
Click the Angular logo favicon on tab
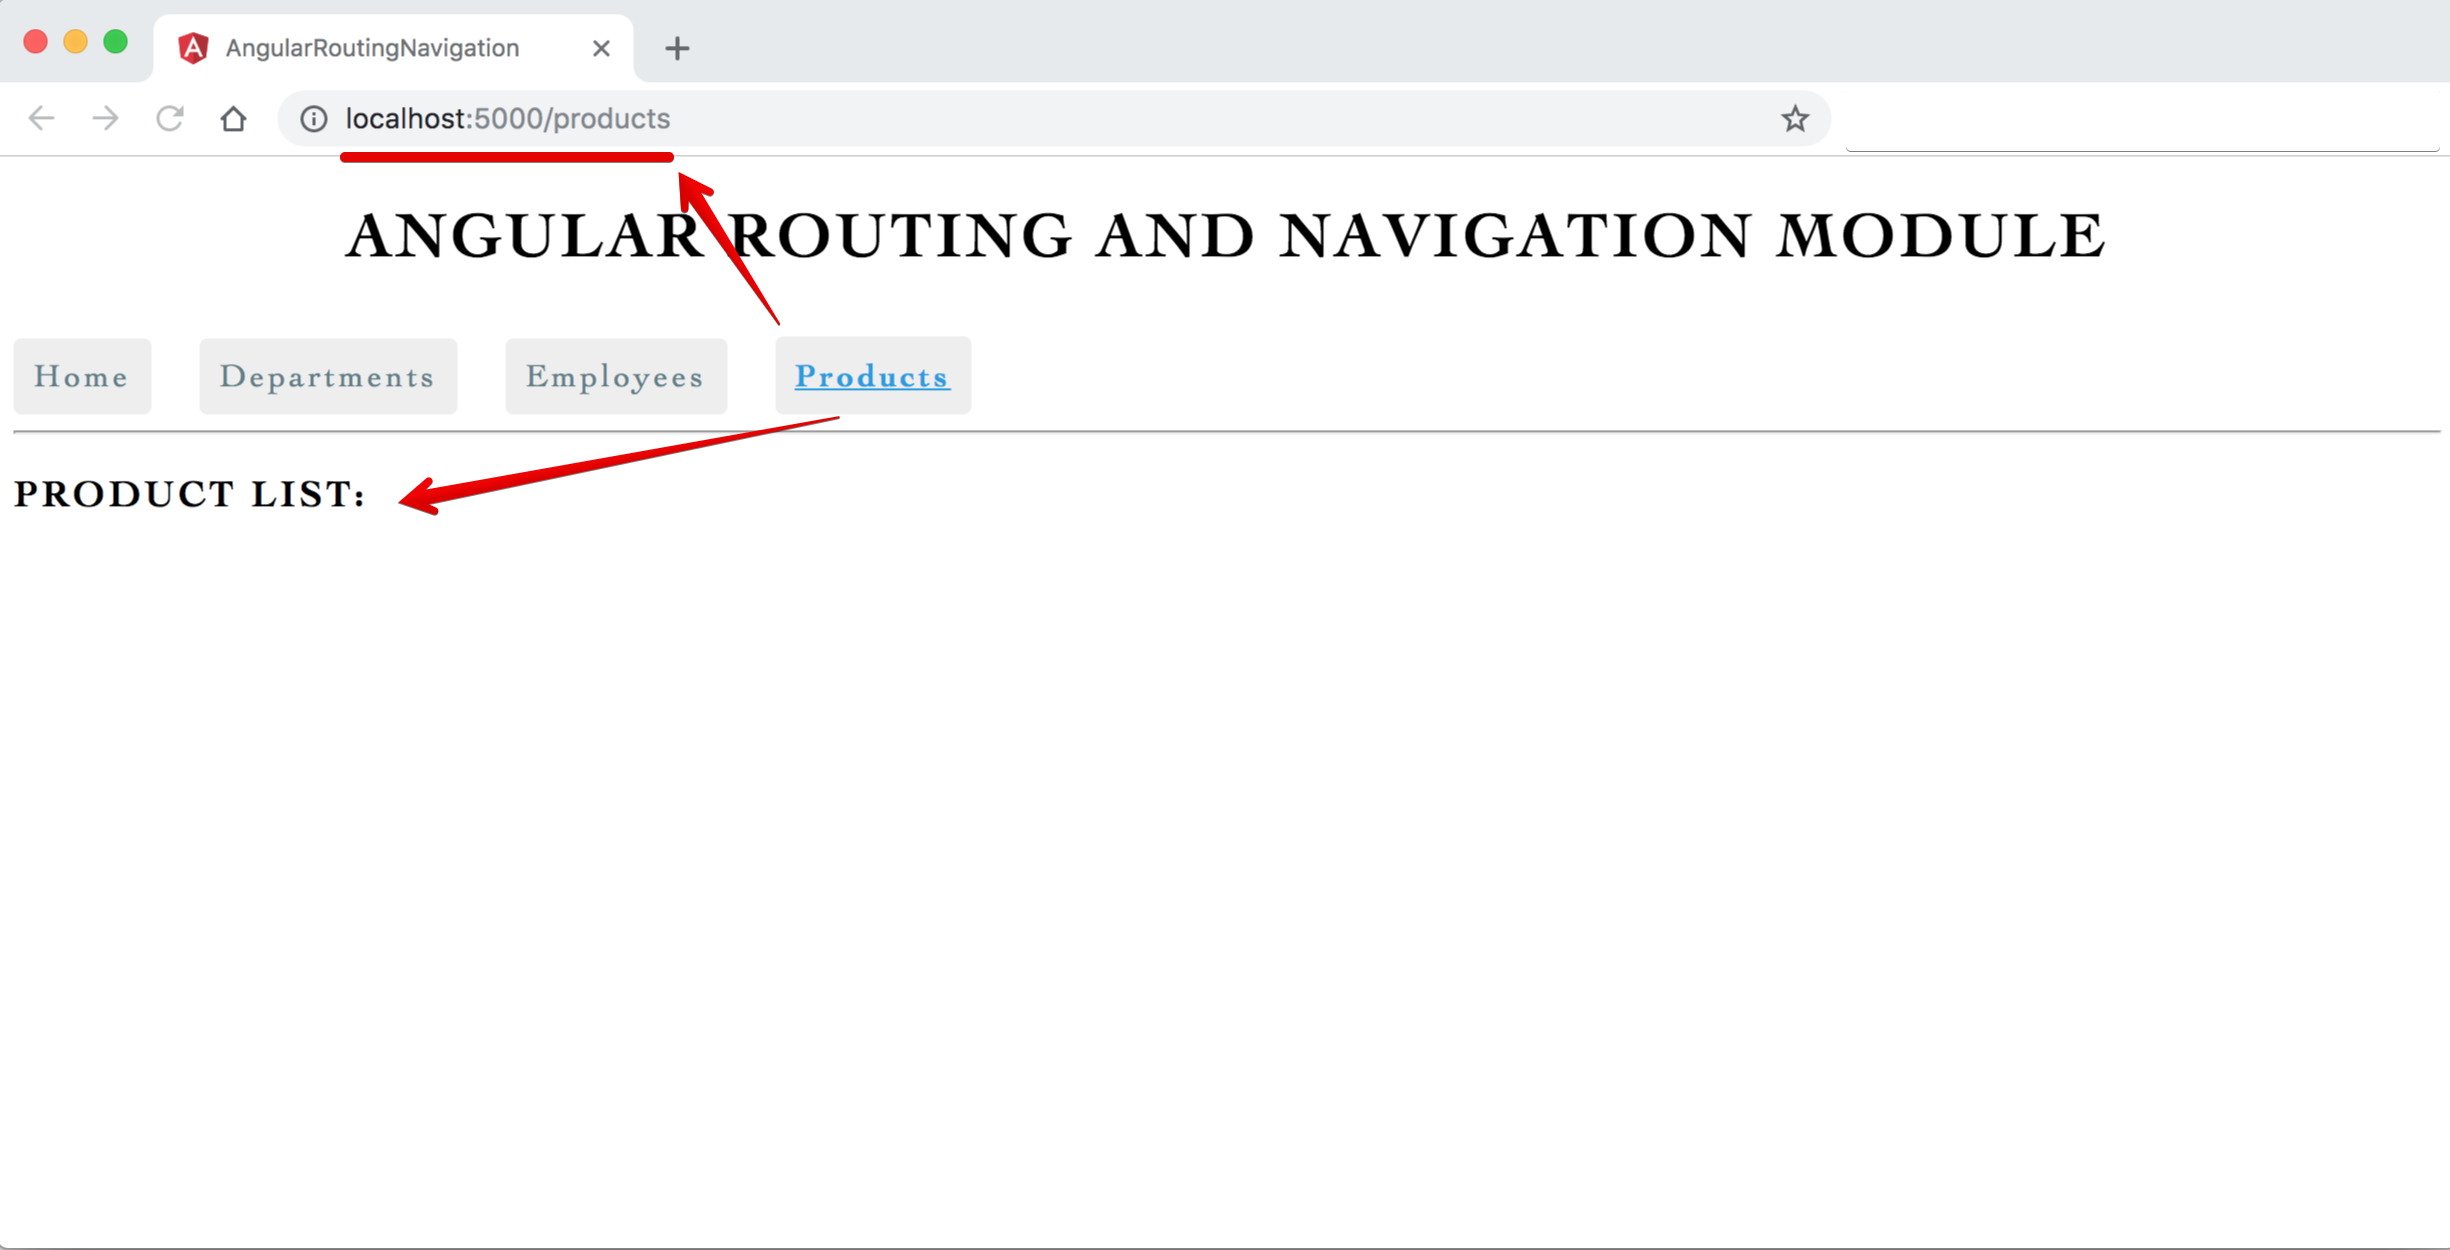[x=193, y=48]
